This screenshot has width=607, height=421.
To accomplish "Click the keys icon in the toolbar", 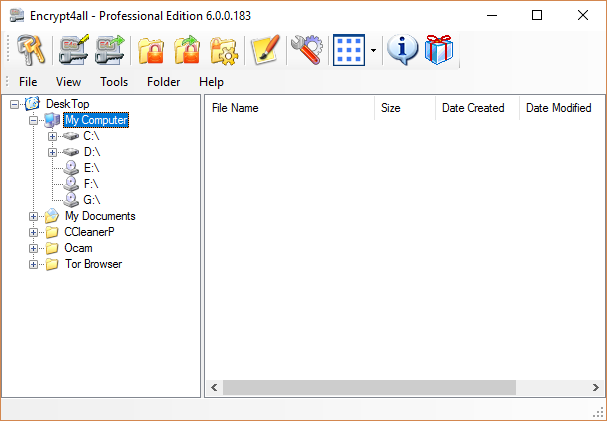I will point(31,50).
